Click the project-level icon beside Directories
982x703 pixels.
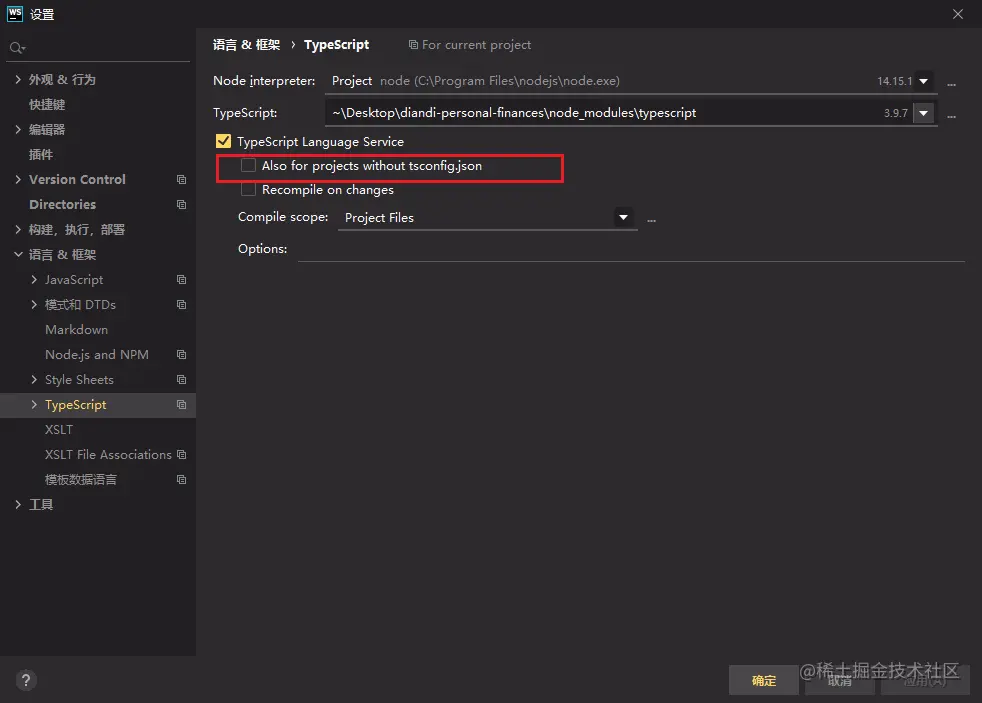pyautogui.click(x=182, y=205)
